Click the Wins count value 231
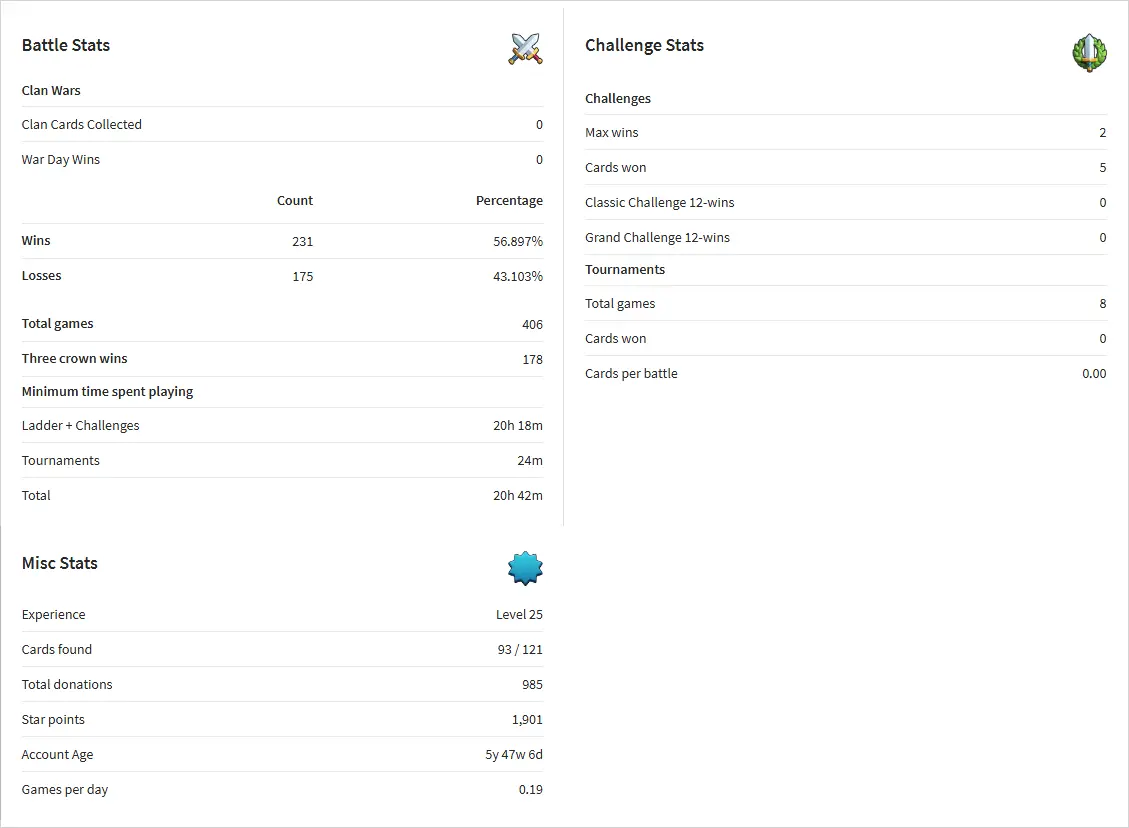Viewport: 1129px width, 828px height. pos(302,241)
